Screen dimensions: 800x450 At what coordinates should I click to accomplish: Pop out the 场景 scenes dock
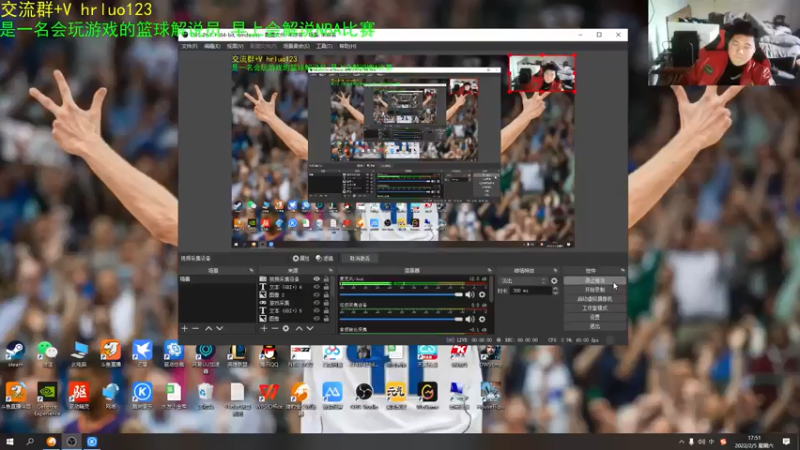point(251,270)
